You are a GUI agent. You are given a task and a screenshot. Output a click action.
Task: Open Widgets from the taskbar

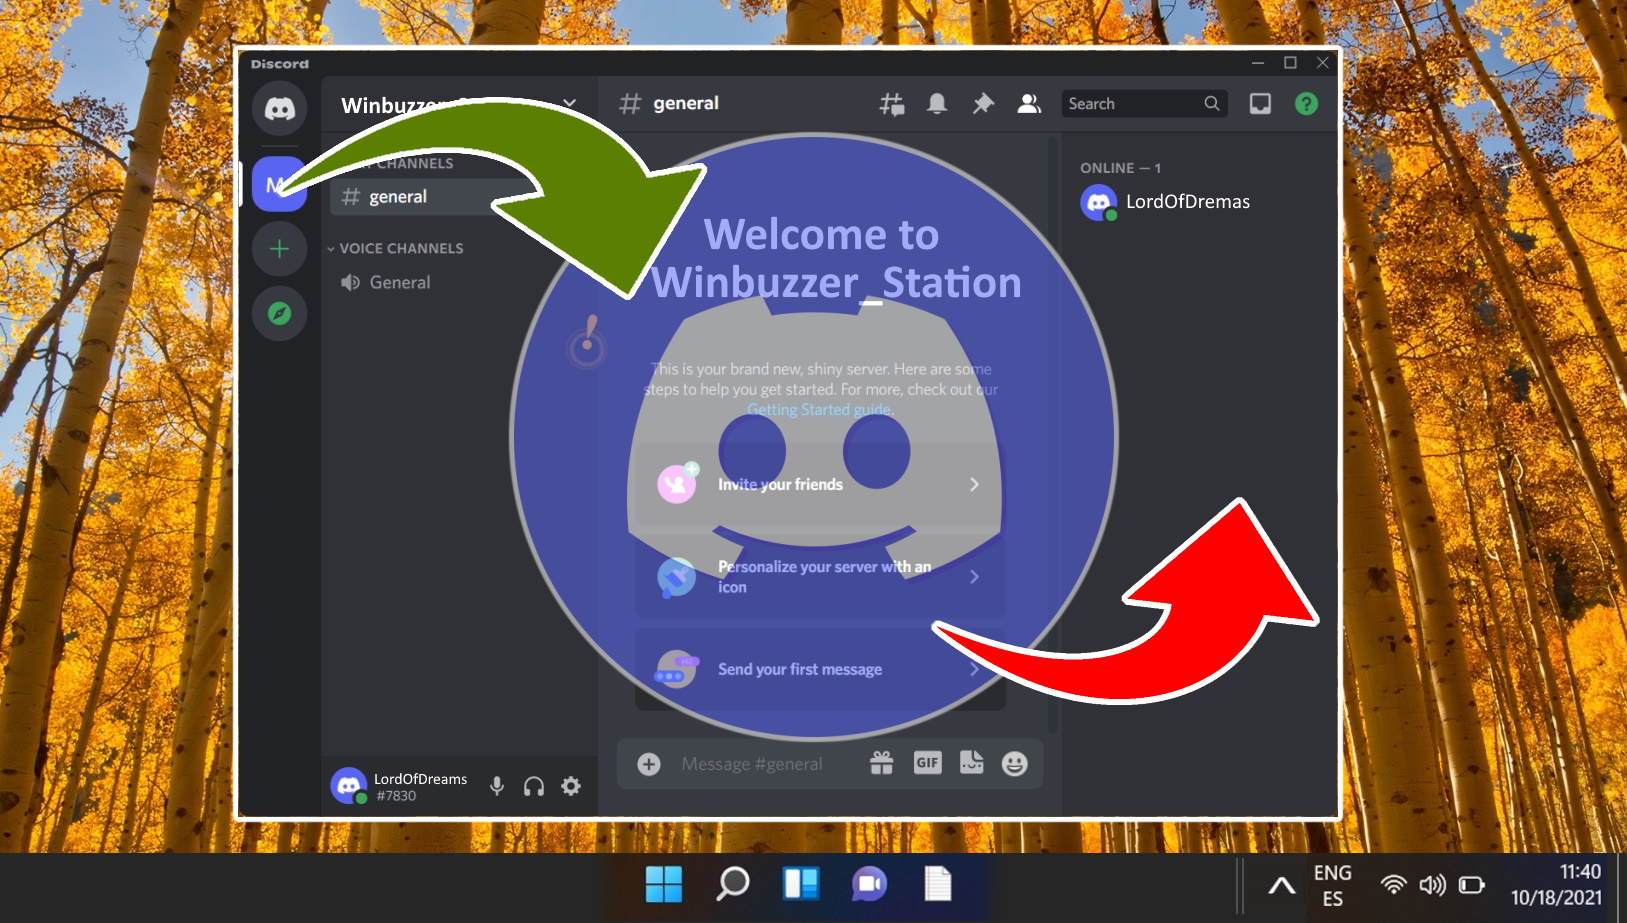[x=801, y=884]
